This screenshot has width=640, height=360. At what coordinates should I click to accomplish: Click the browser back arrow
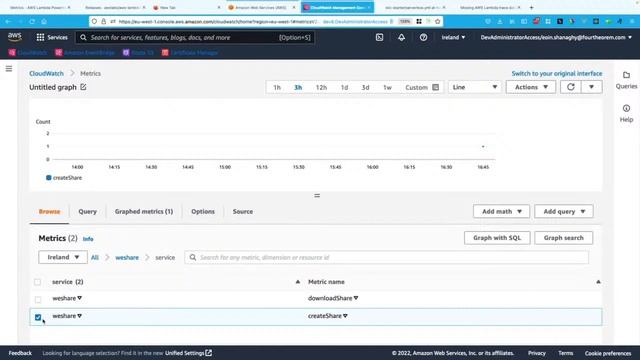tap(9, 21)
